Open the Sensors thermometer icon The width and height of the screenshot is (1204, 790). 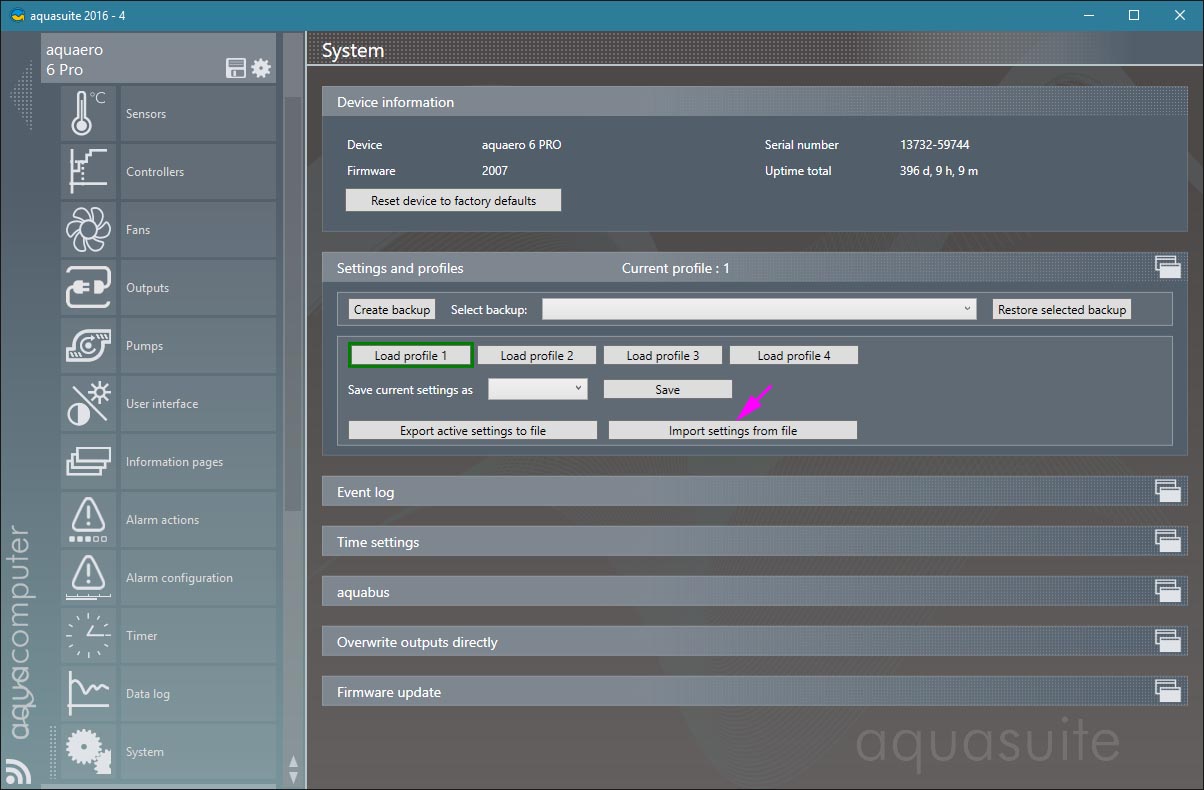[89, 114]
